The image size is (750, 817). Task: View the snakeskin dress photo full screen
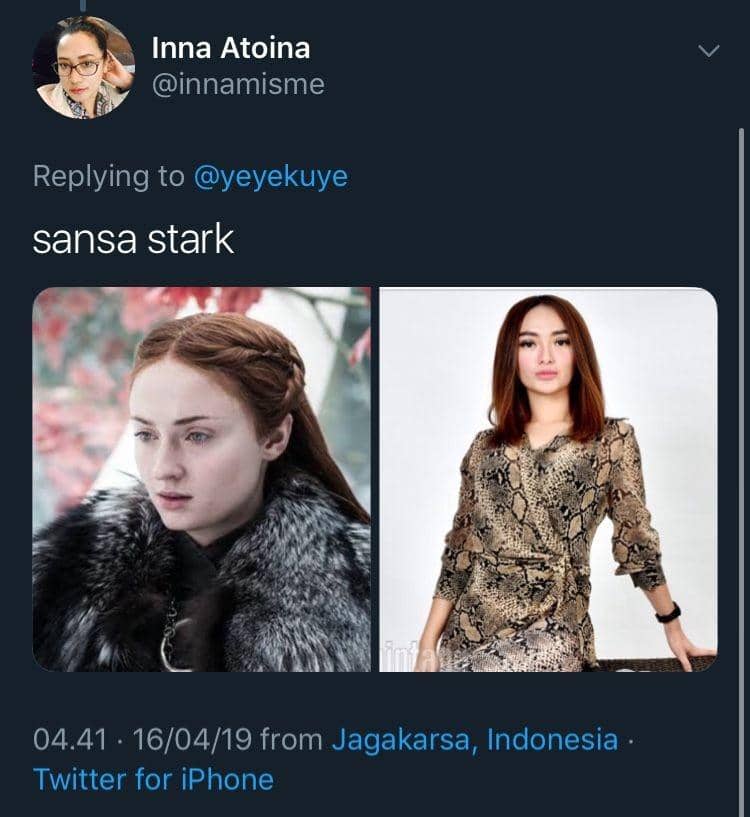[x=552, y=480]
